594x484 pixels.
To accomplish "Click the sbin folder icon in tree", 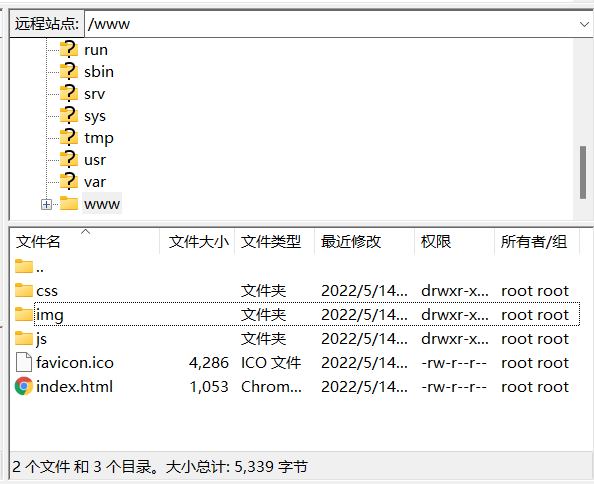I will coord(69,71).
